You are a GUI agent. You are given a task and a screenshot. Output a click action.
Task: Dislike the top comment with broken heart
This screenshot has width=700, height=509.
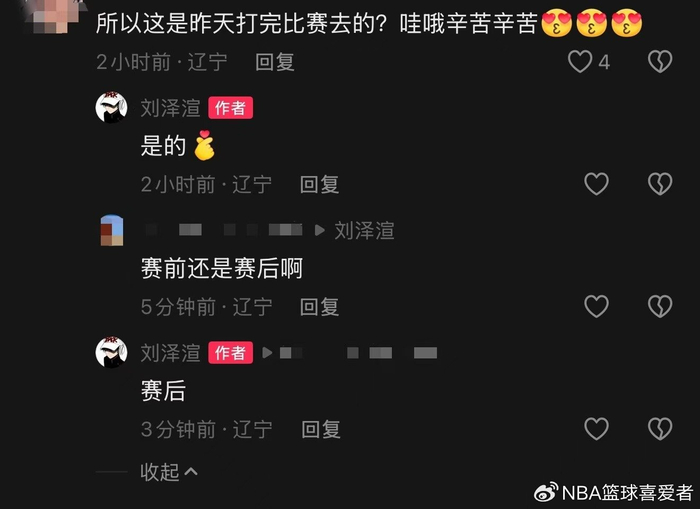(x=660, y=62)
